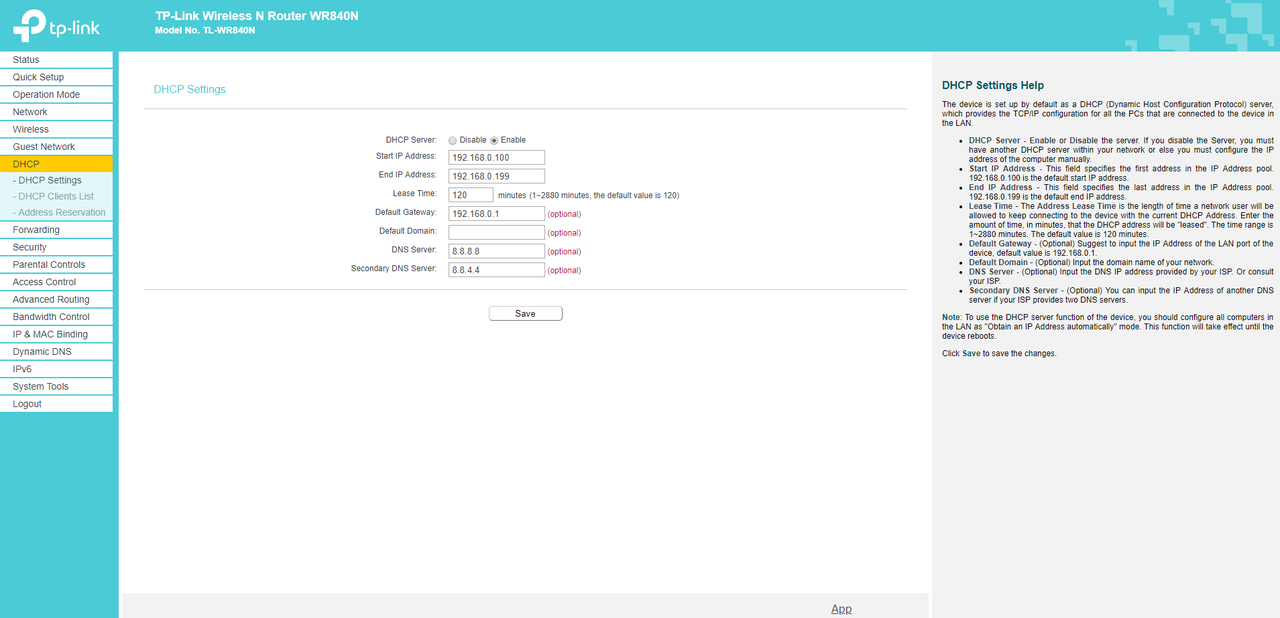Image resolution: width=1280 pixels, height=618 pixels.
Task: Focus the Lease Time input box
Action: pyautogui.click(x=470, y=195)
